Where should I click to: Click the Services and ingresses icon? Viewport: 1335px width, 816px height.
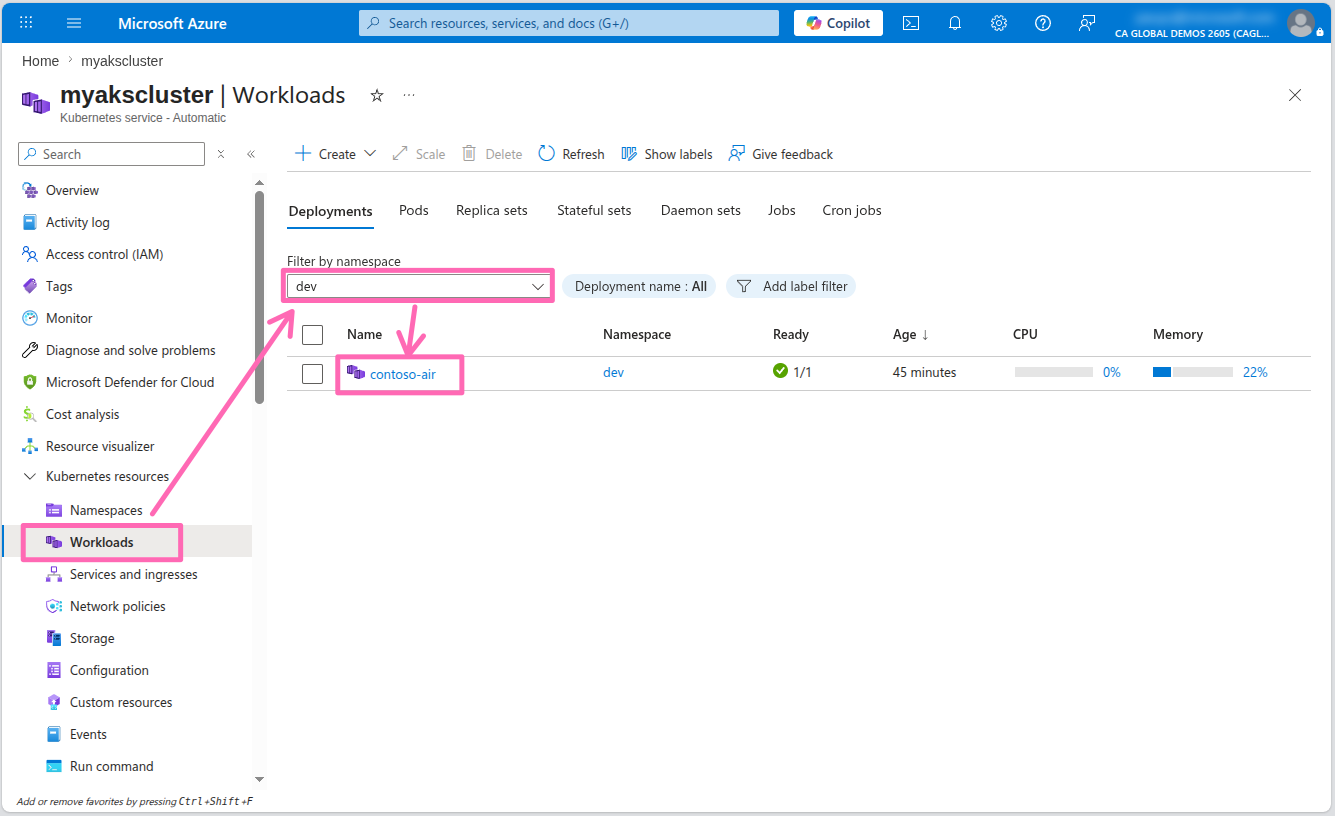click(x=54, y=574)
